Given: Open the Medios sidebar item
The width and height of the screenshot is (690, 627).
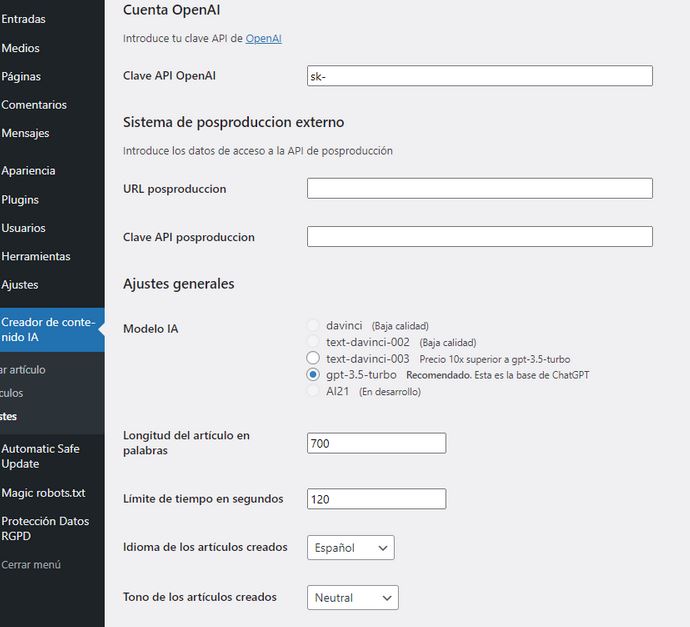Looking at the screenshot, I should (20, 48).
